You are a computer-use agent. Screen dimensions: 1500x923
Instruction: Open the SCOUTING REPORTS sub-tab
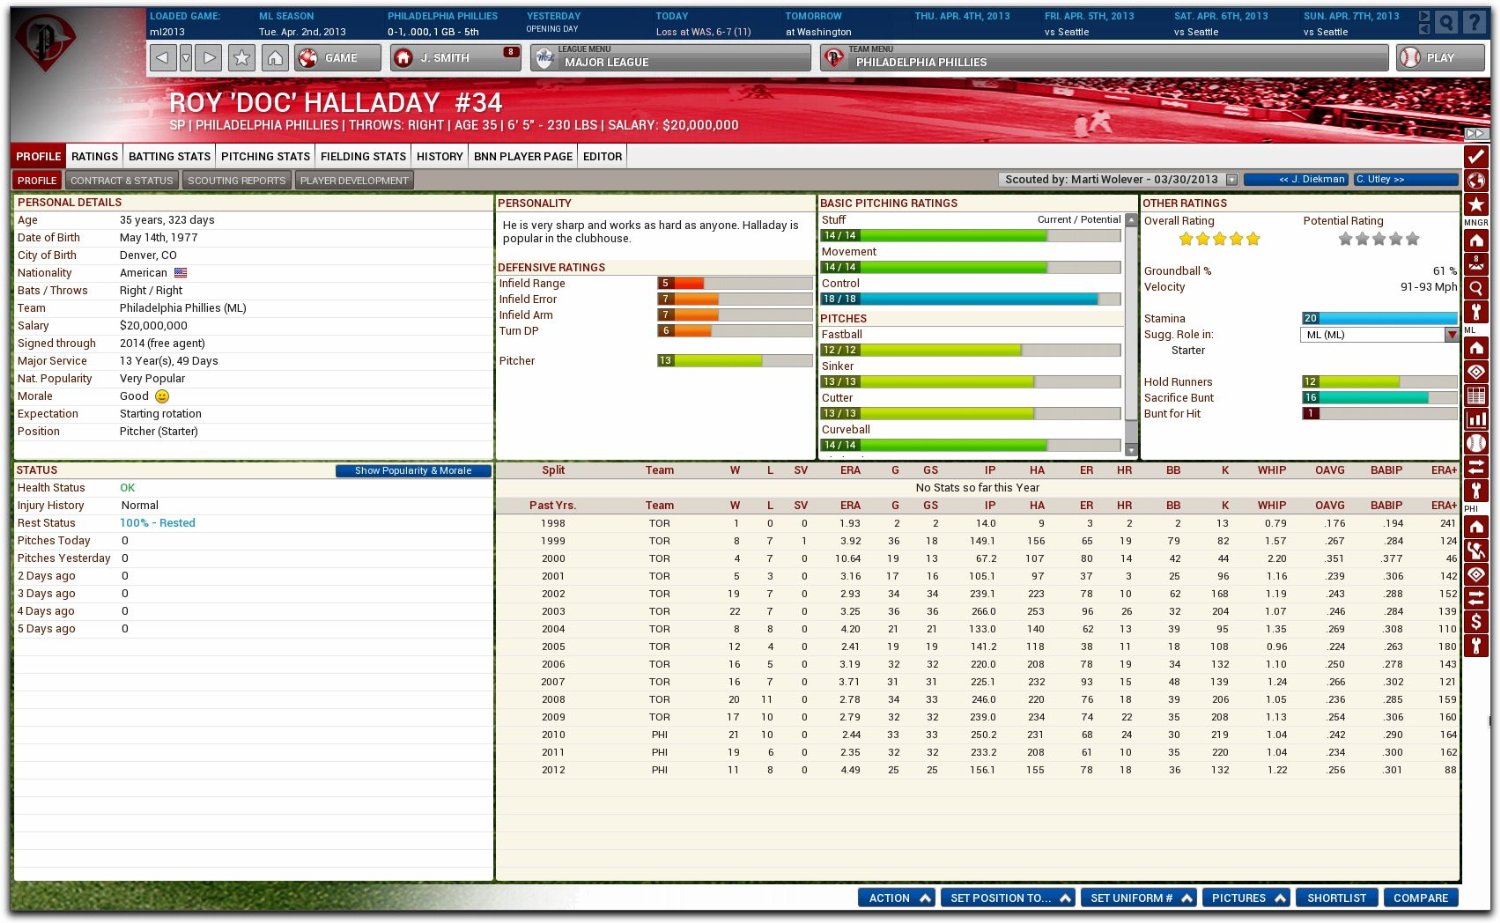236,179
